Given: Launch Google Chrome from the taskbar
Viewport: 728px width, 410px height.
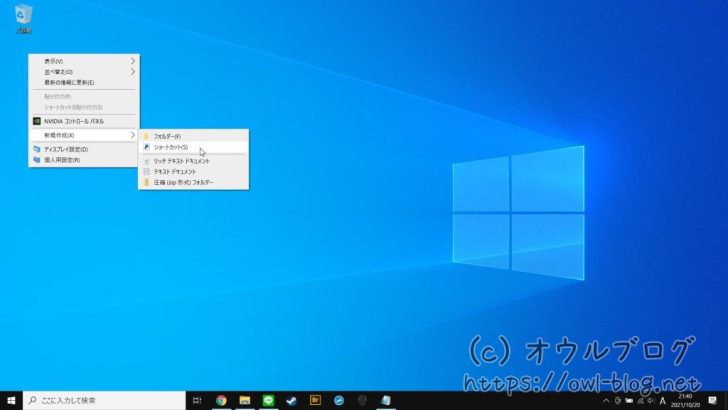Looking at the screenshot, I should (221, 399).
